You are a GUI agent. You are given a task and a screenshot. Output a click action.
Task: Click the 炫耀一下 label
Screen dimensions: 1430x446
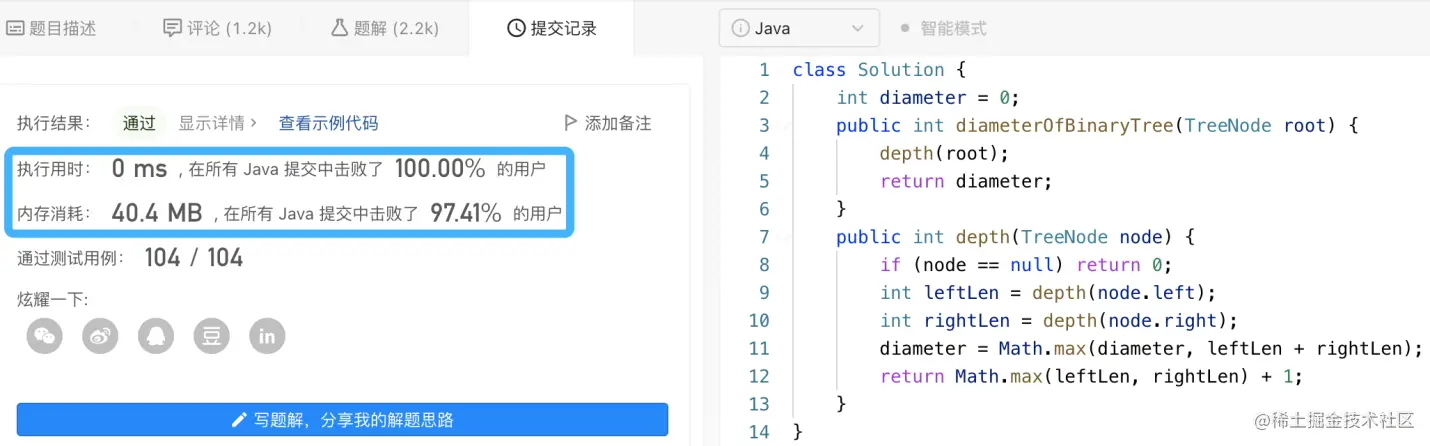(x=53, y=299)
